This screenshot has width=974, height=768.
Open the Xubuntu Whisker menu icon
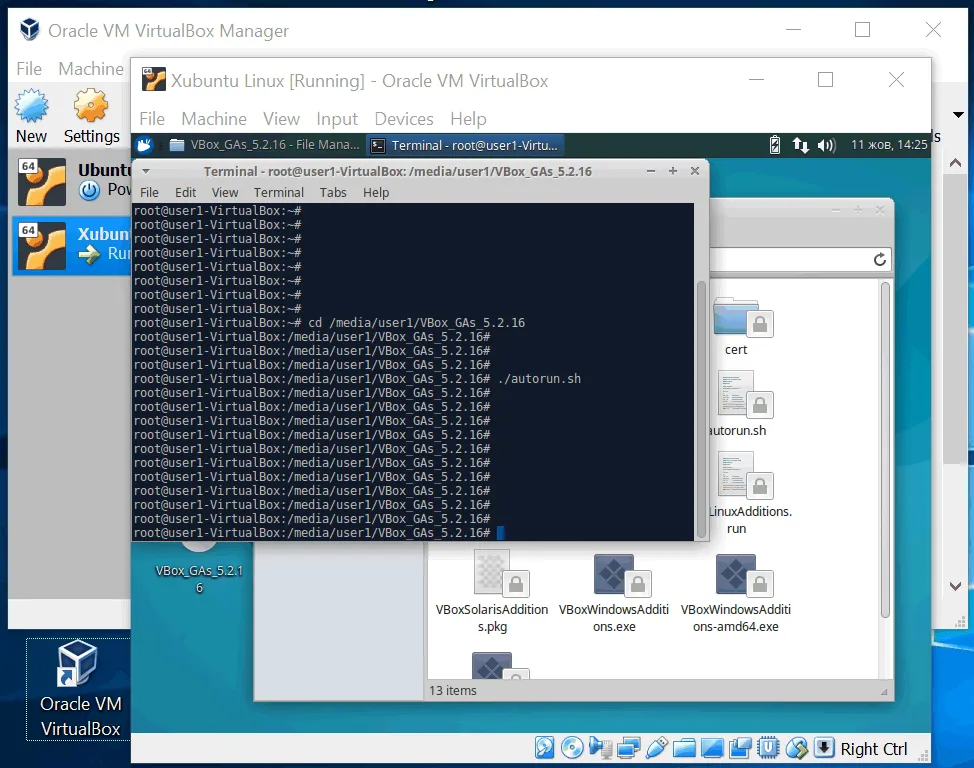(144, 145)
